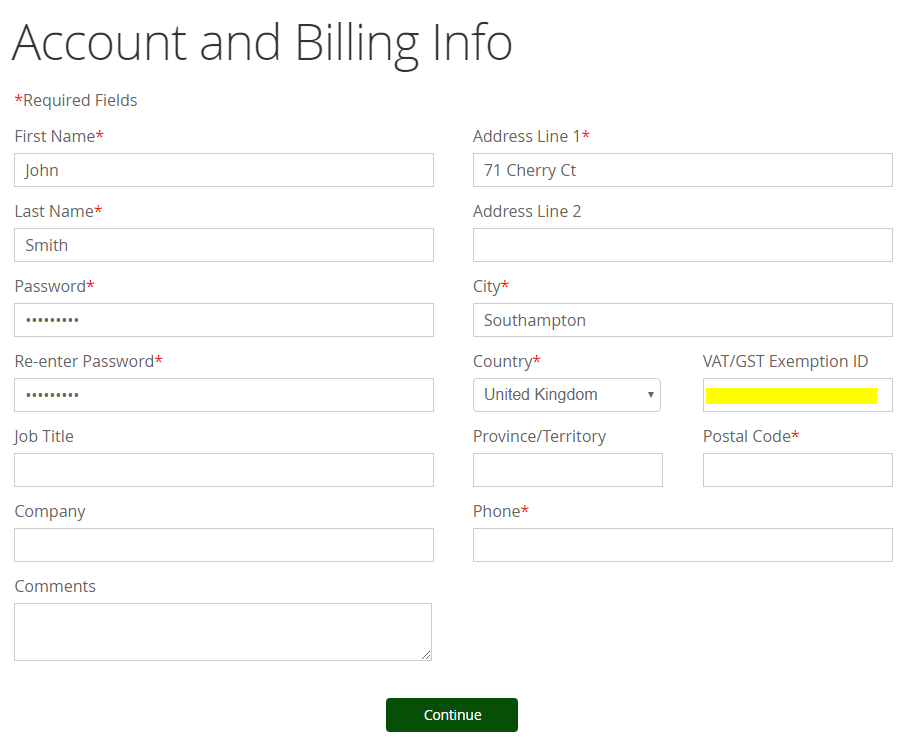Focus the Postal Code field
Image resolution: width=905 pixels, height=745 pixels.
797,470
